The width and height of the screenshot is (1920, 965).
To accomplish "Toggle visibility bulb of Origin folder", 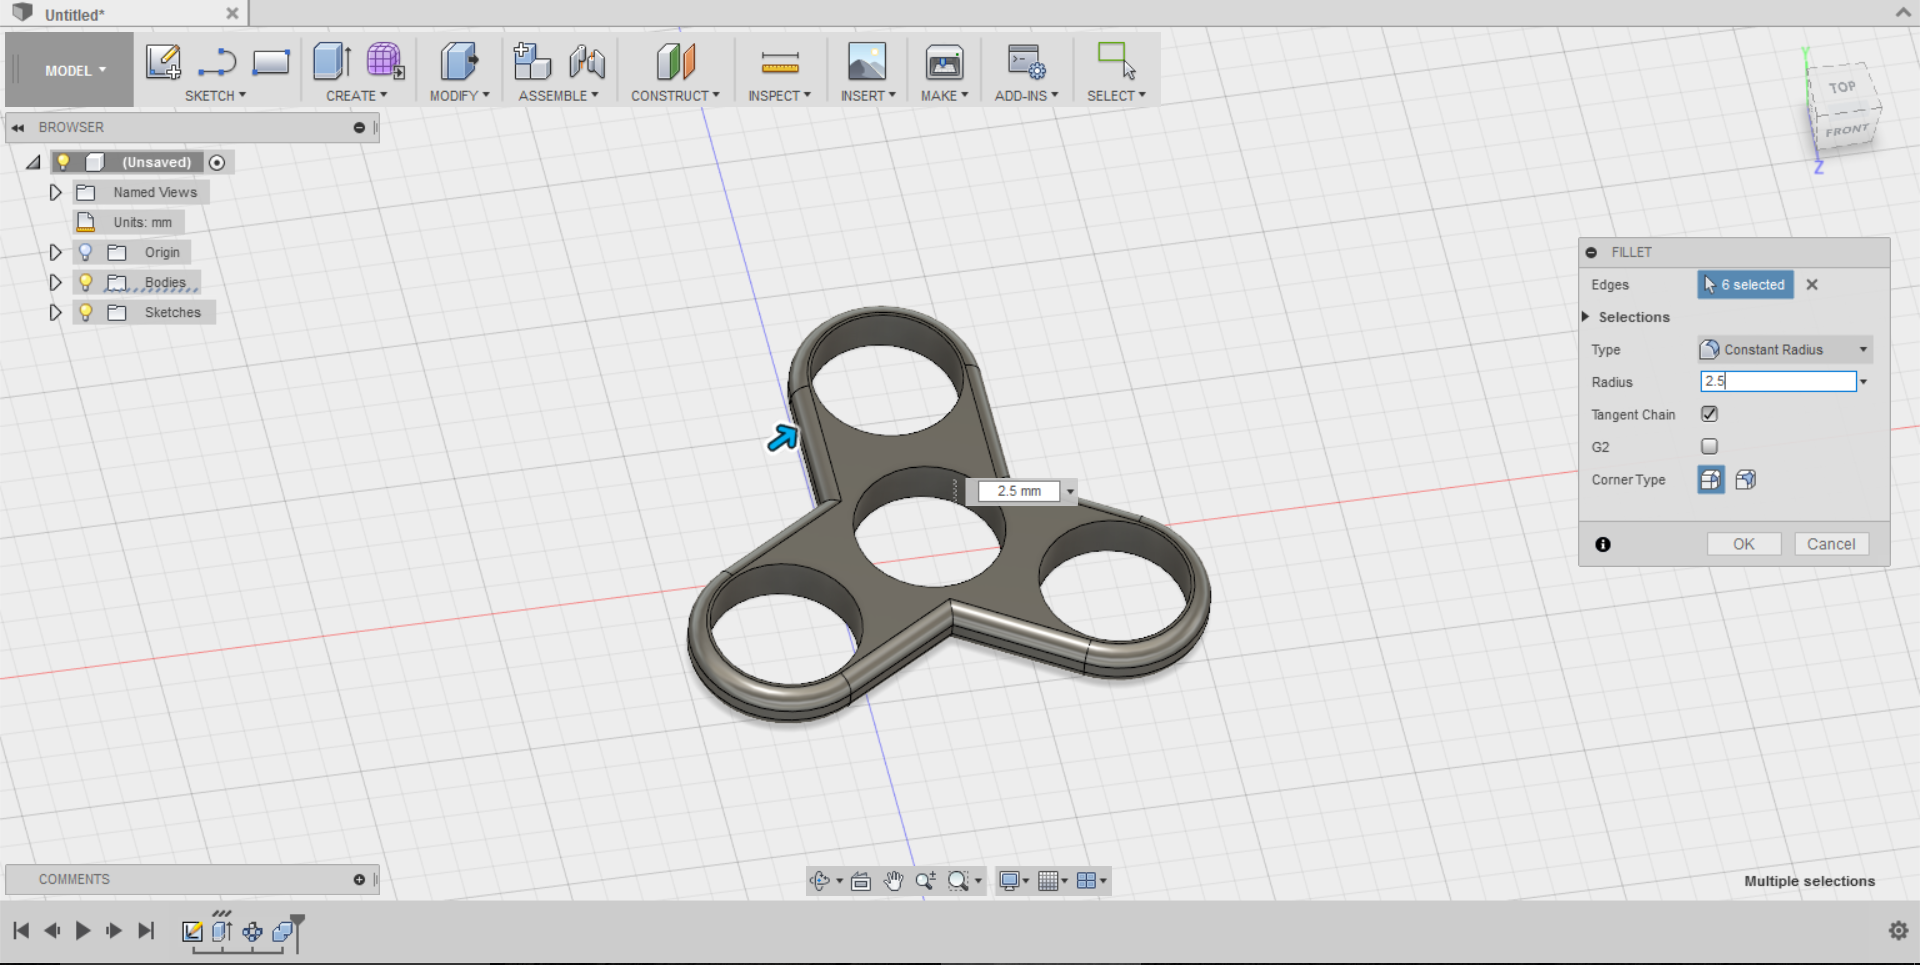I will click(86, 252).
